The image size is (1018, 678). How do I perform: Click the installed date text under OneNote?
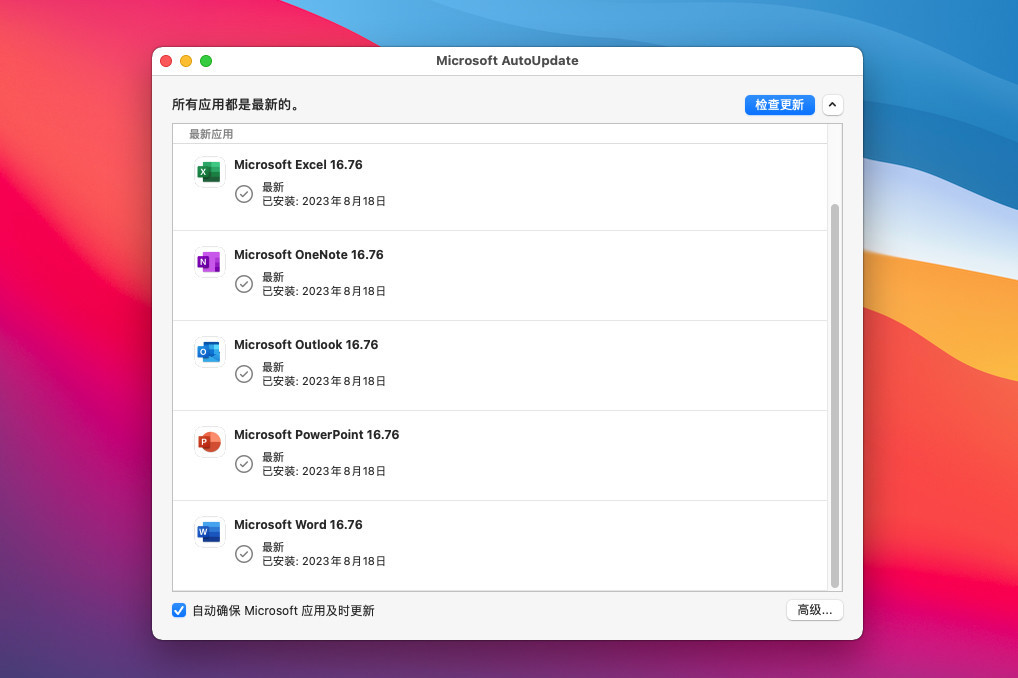(x=324, y=291)
